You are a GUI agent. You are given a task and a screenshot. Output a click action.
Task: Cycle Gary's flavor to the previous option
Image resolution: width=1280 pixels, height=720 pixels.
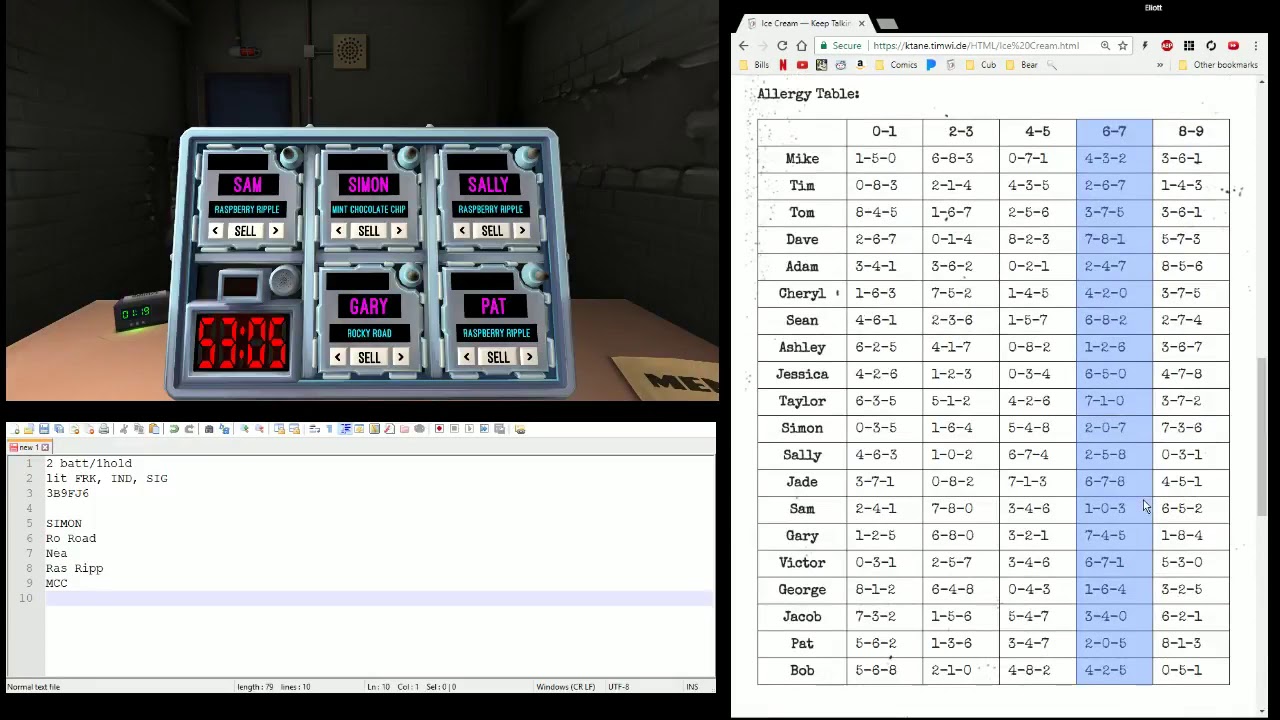pos(338,357)
